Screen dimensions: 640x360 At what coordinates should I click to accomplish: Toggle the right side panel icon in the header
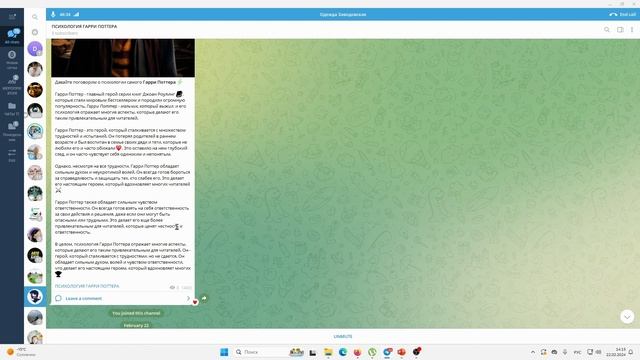[x=620, y=29]
